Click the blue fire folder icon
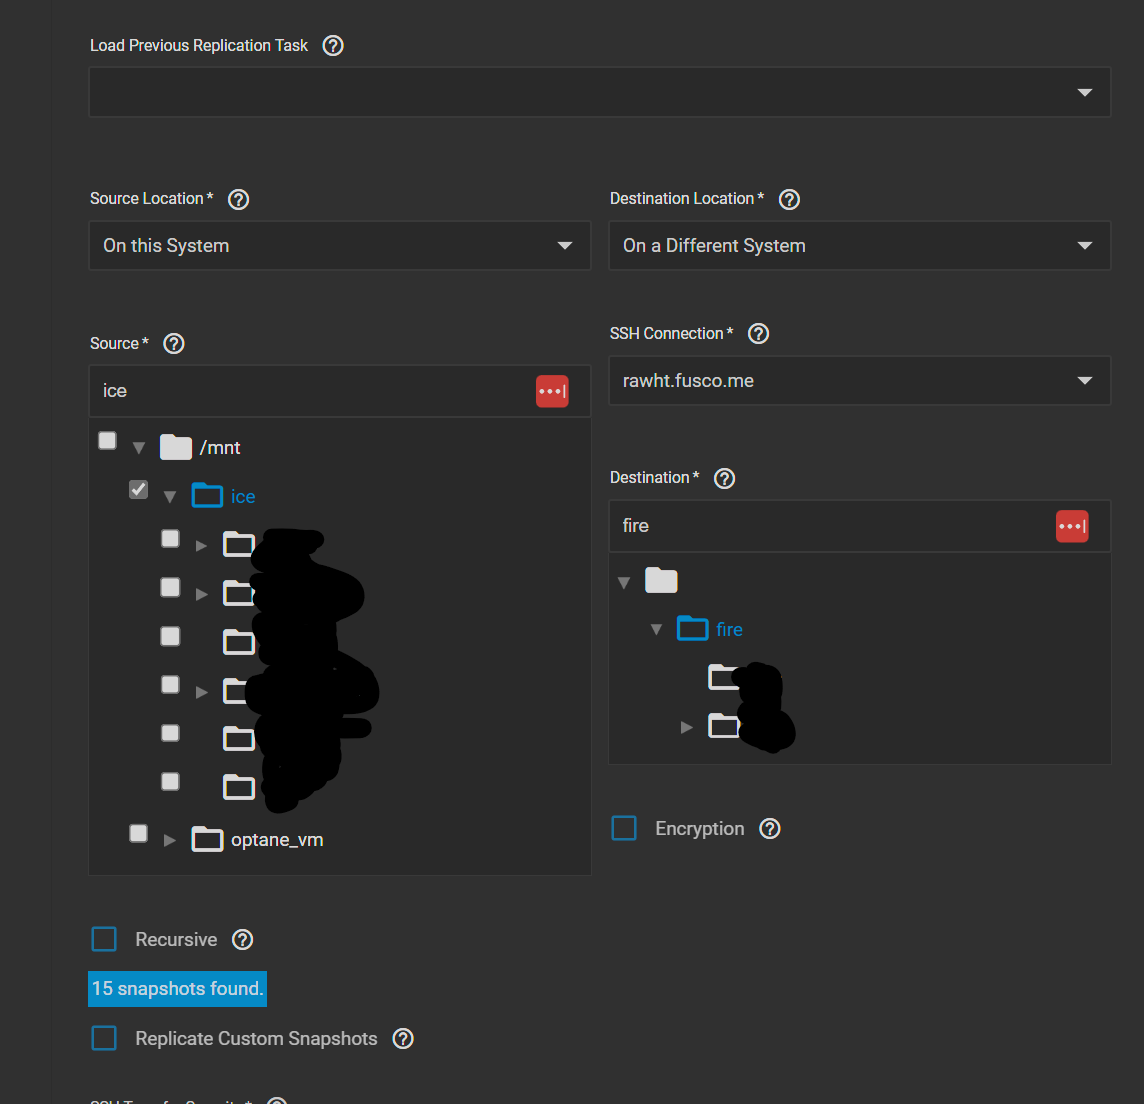Viewport: 1144px width, 1104px height. (692, 628)
